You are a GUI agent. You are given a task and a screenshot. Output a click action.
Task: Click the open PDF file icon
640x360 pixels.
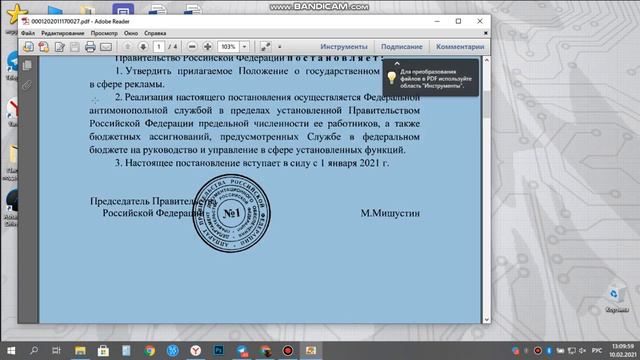click(x=28, y=47)
